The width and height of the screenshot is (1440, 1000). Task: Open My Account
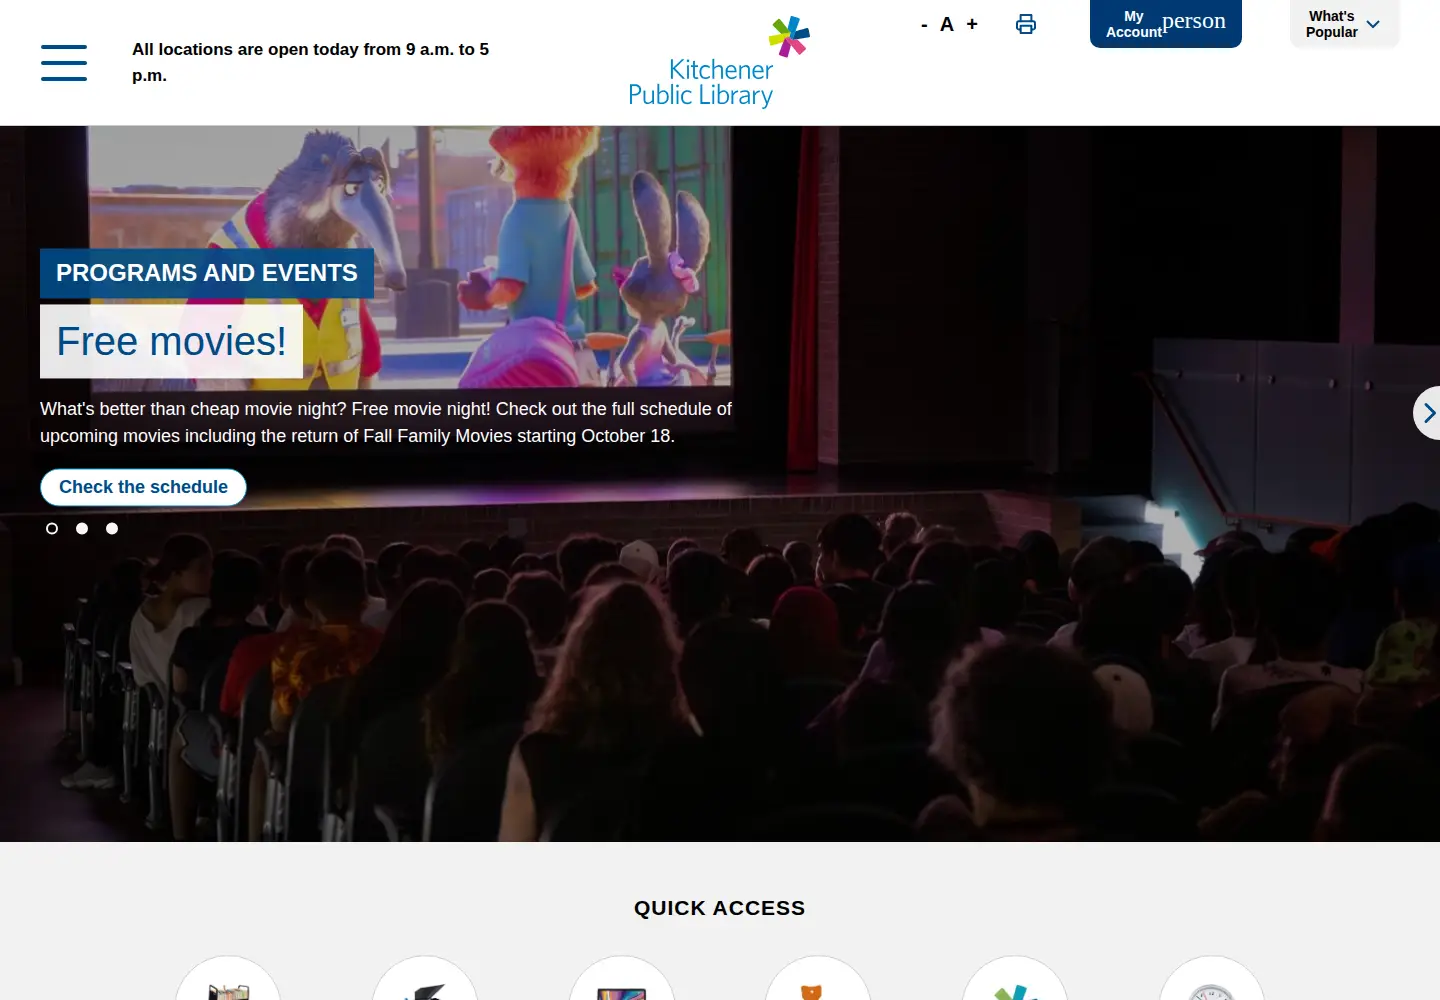pos(1166,23)
